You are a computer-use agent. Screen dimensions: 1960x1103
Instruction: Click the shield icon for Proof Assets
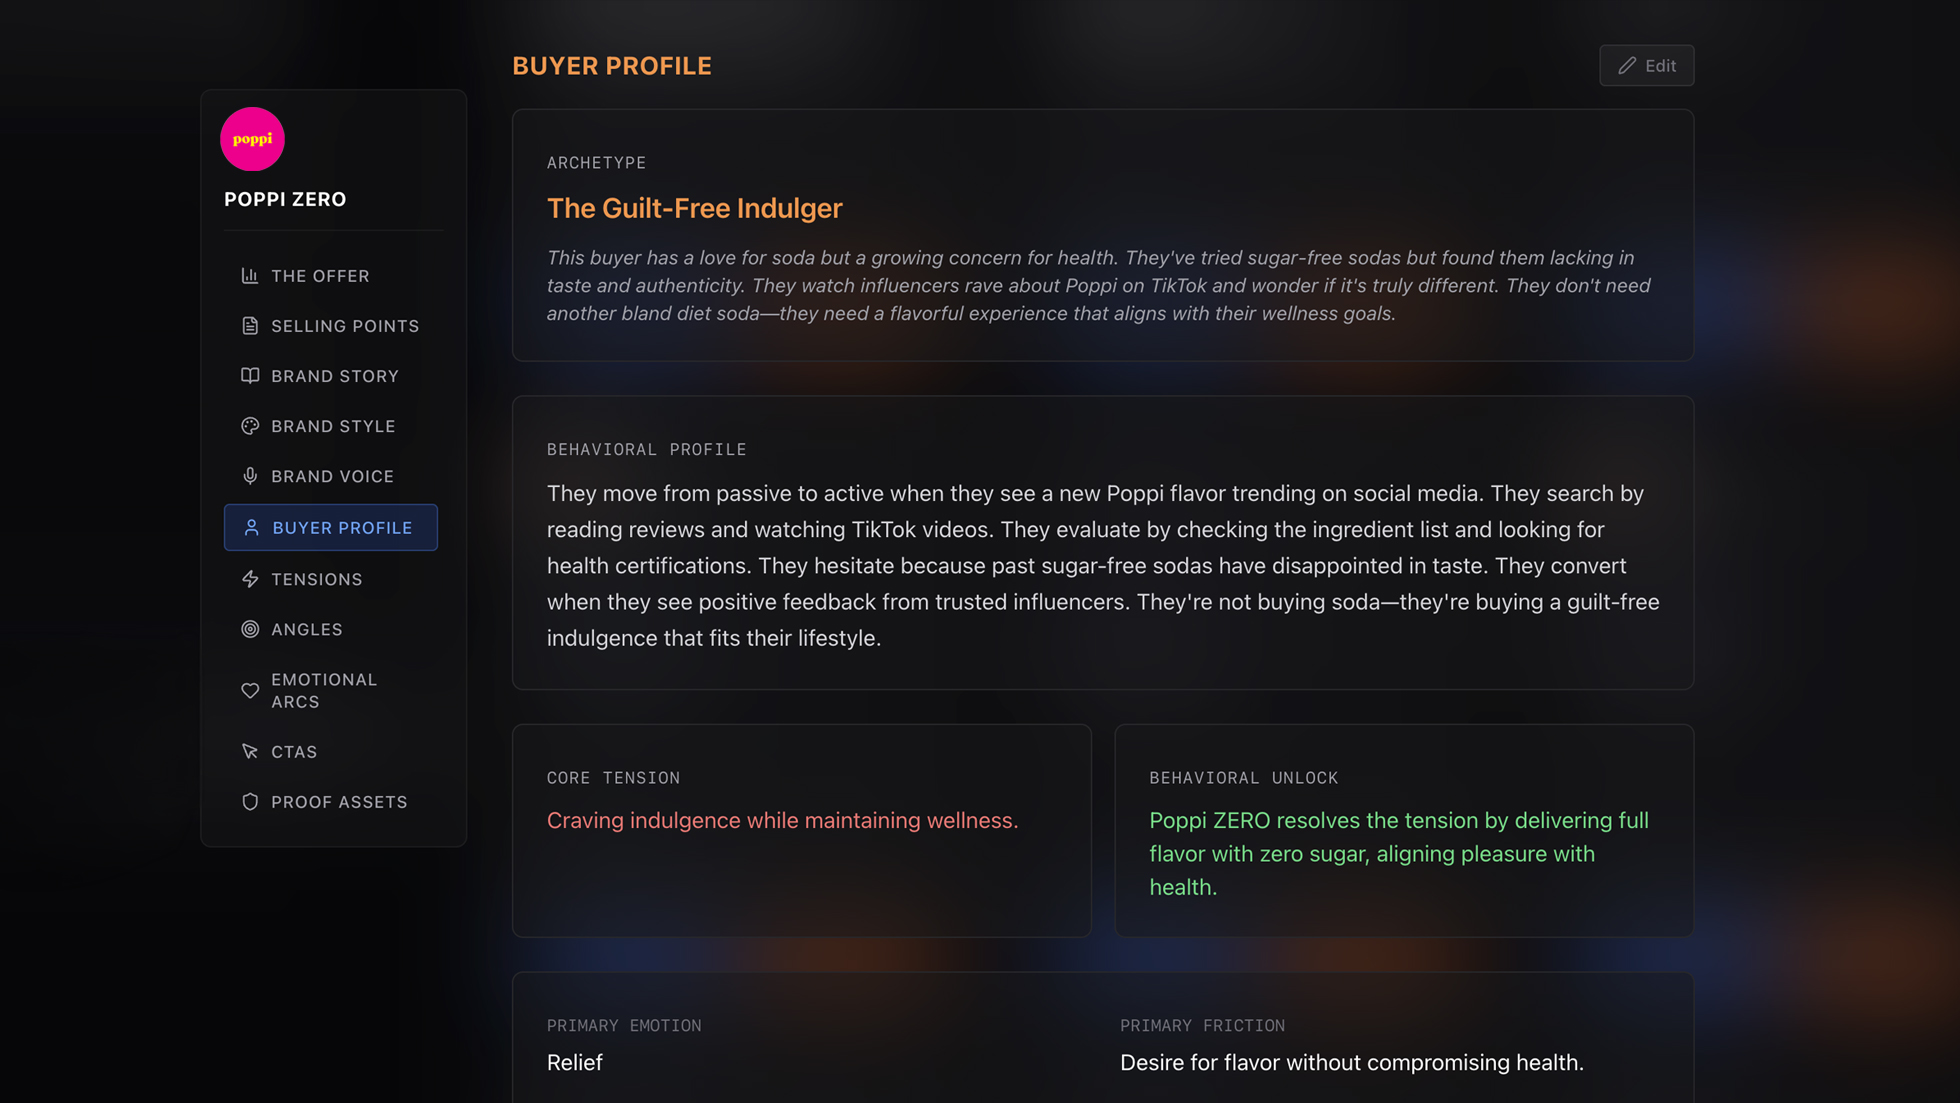click(250, 802)
